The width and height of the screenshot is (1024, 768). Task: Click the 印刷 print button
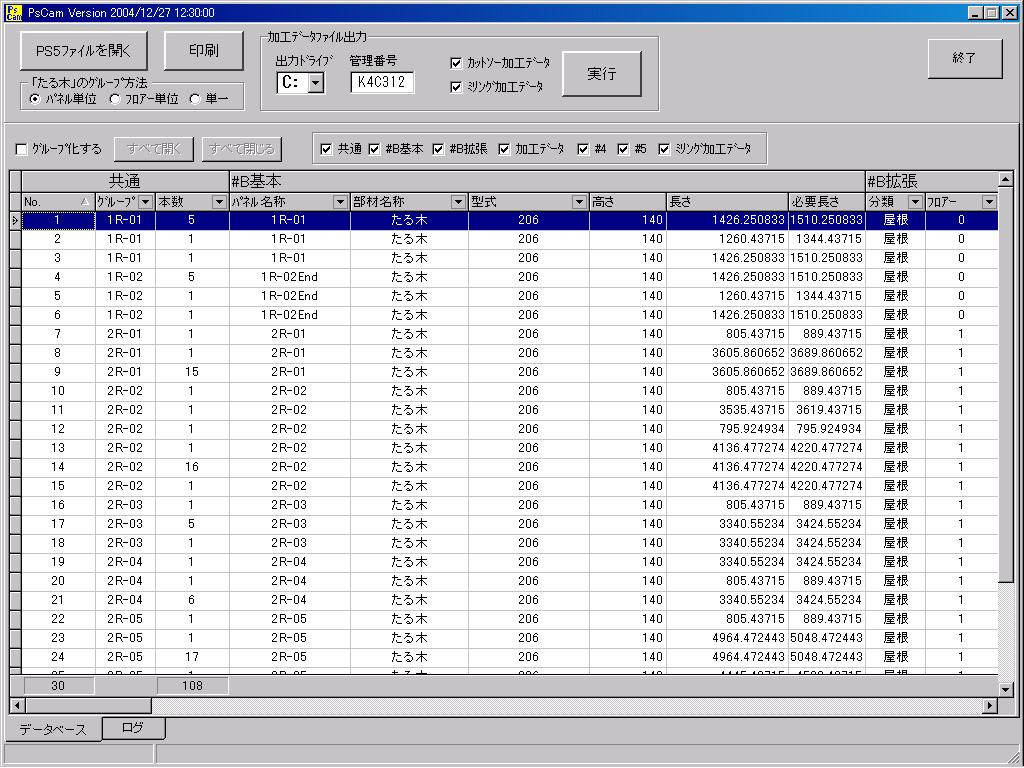tap(203, 50)
